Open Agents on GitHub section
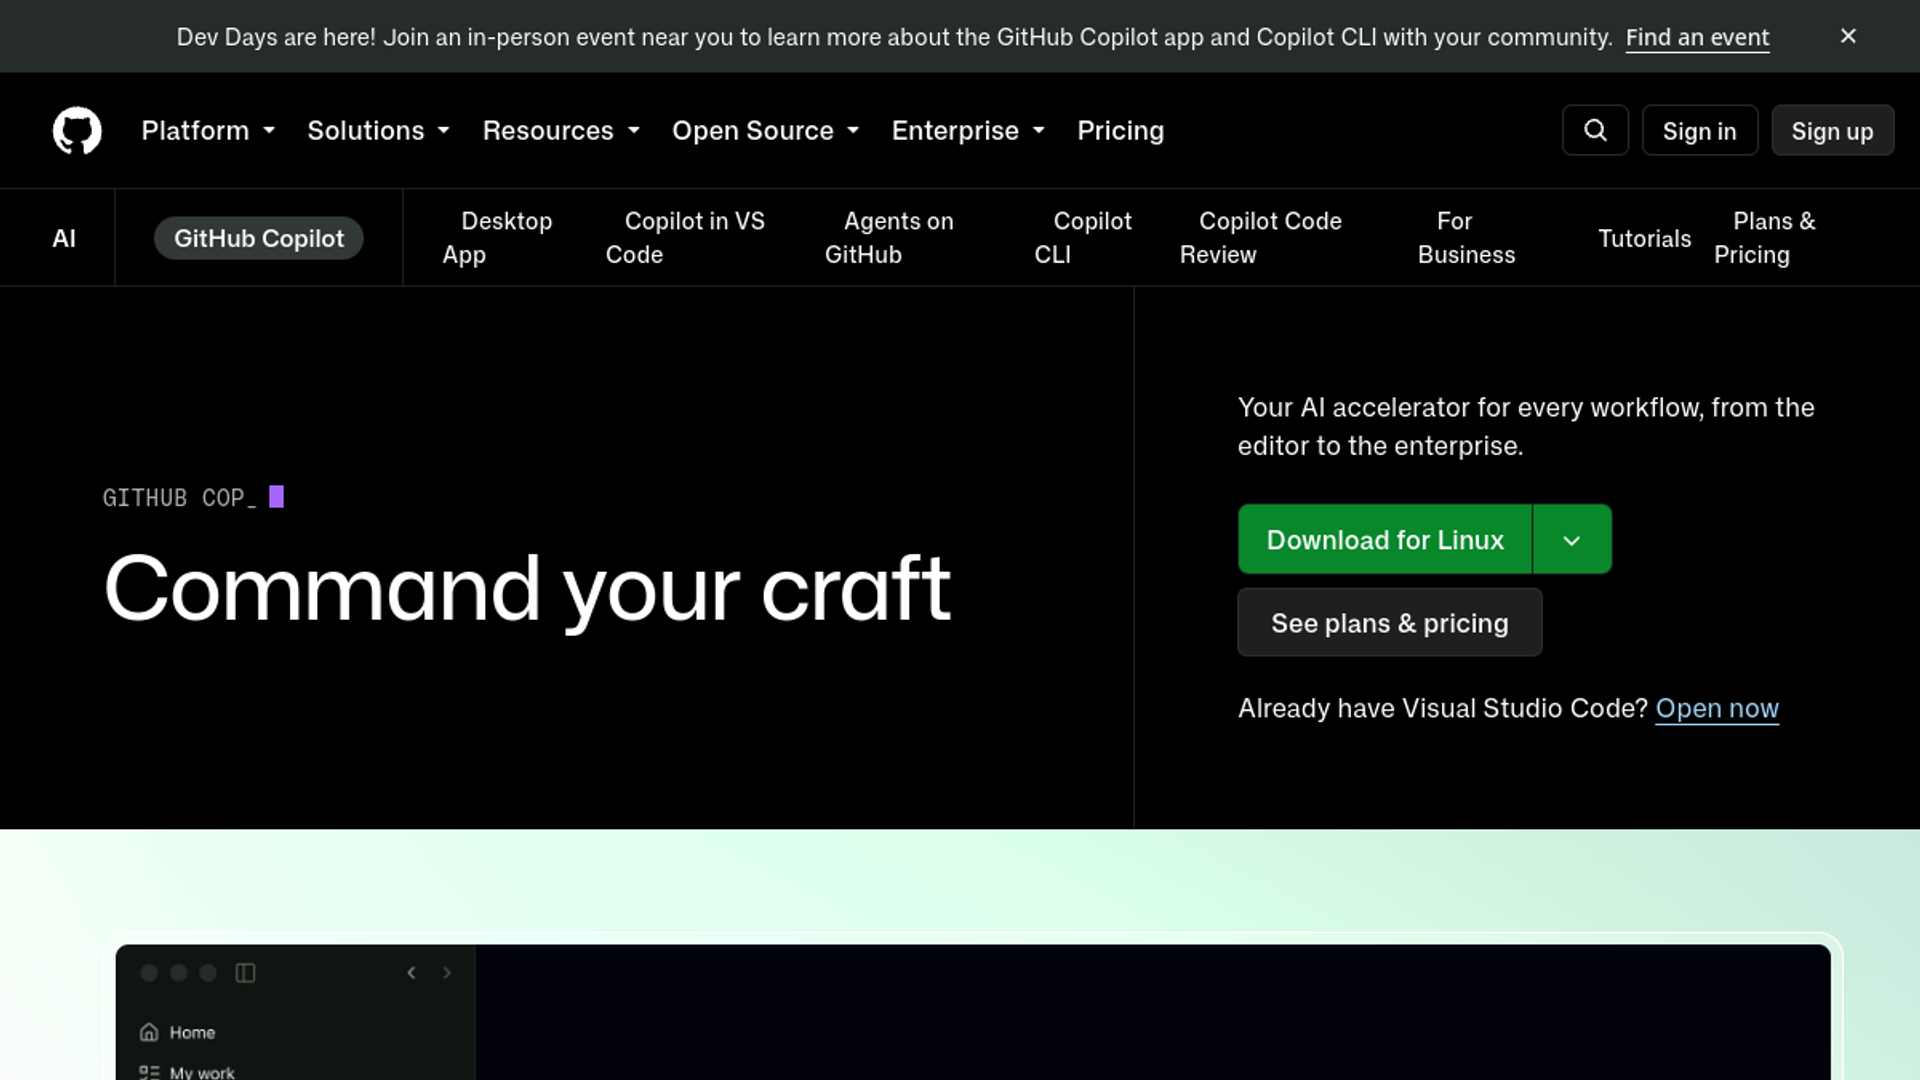1920x1080 pixels. point(889,238)
